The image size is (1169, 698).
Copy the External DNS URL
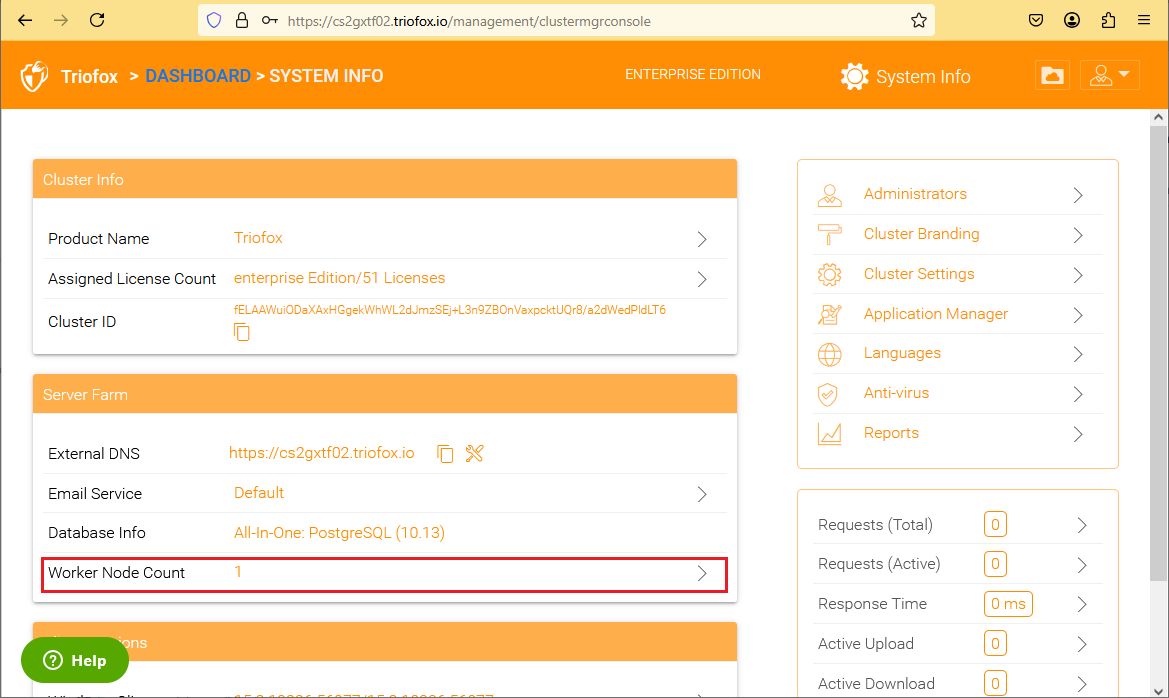tap(445, 453)
